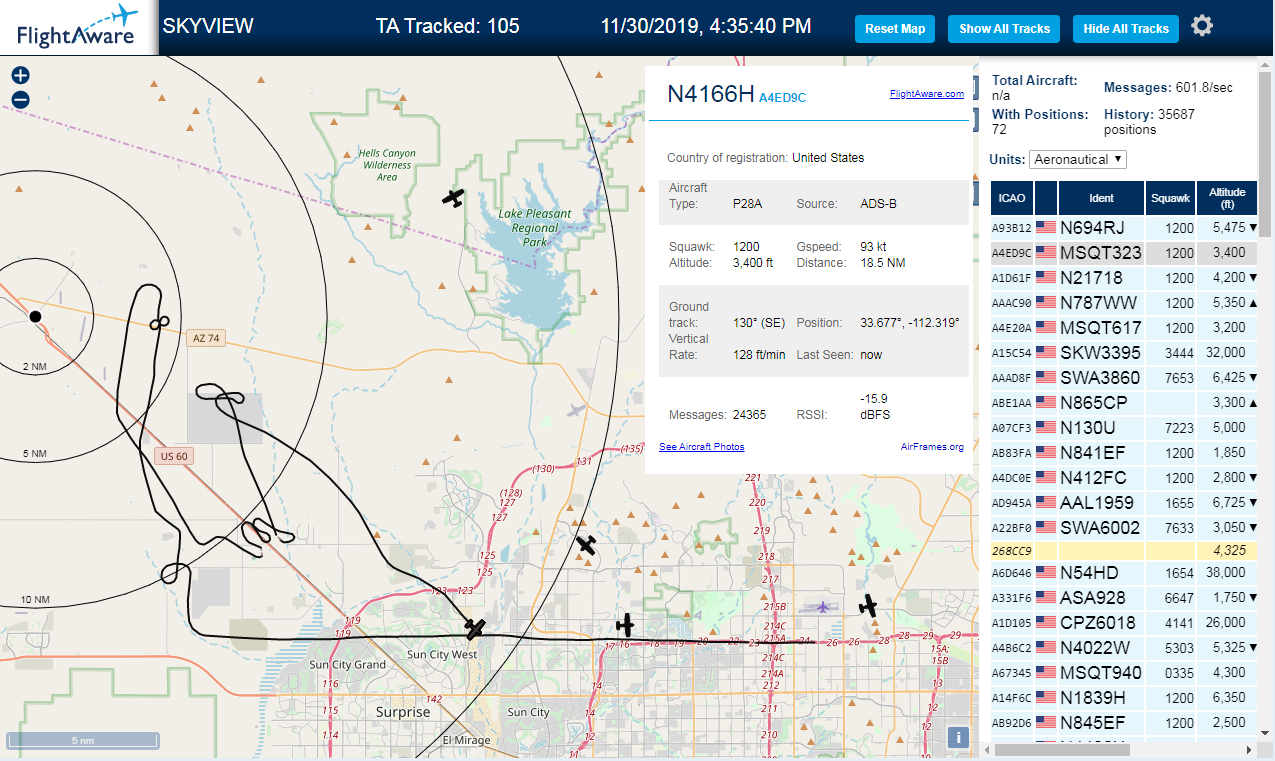Select the aircraft icon over Sun City West
The height and width of the screenshot is (761, 1275).
[x=475, y=629]
